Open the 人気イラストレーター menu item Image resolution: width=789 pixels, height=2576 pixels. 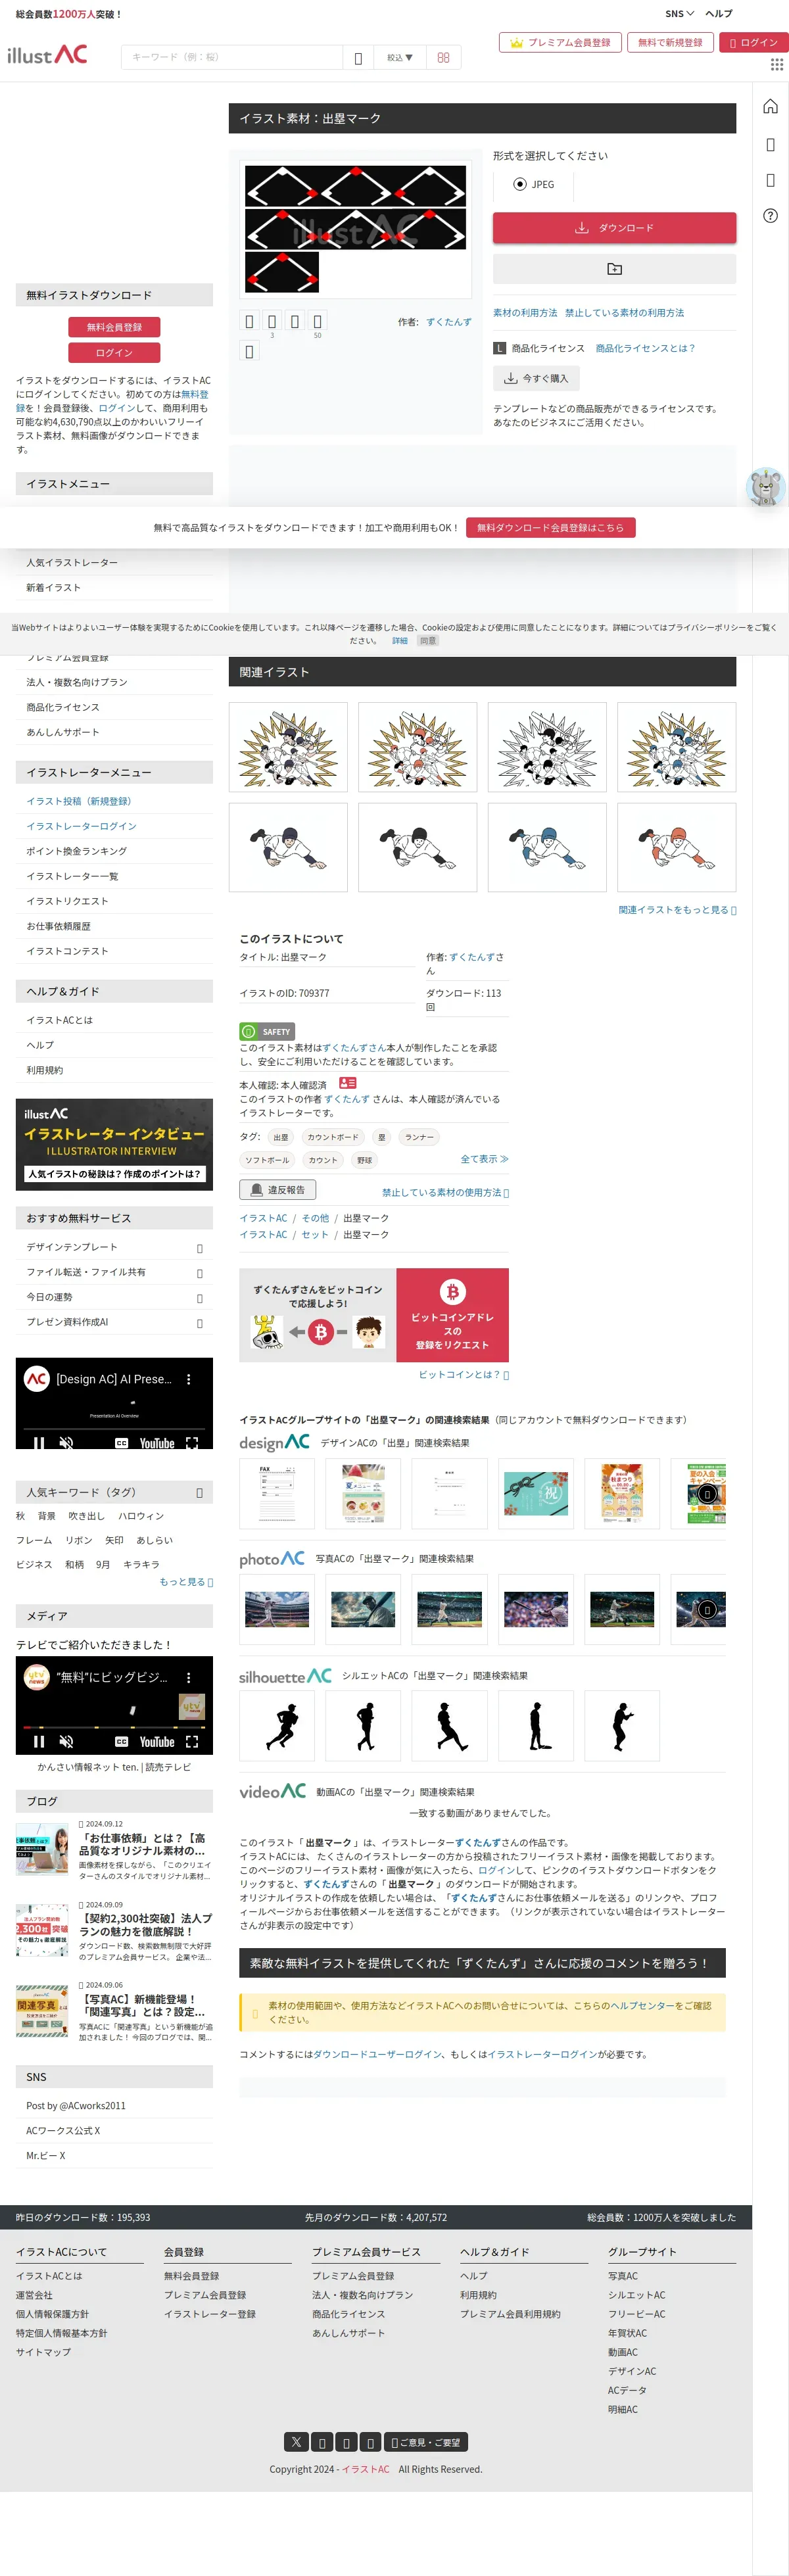click(x=72, y=563)
